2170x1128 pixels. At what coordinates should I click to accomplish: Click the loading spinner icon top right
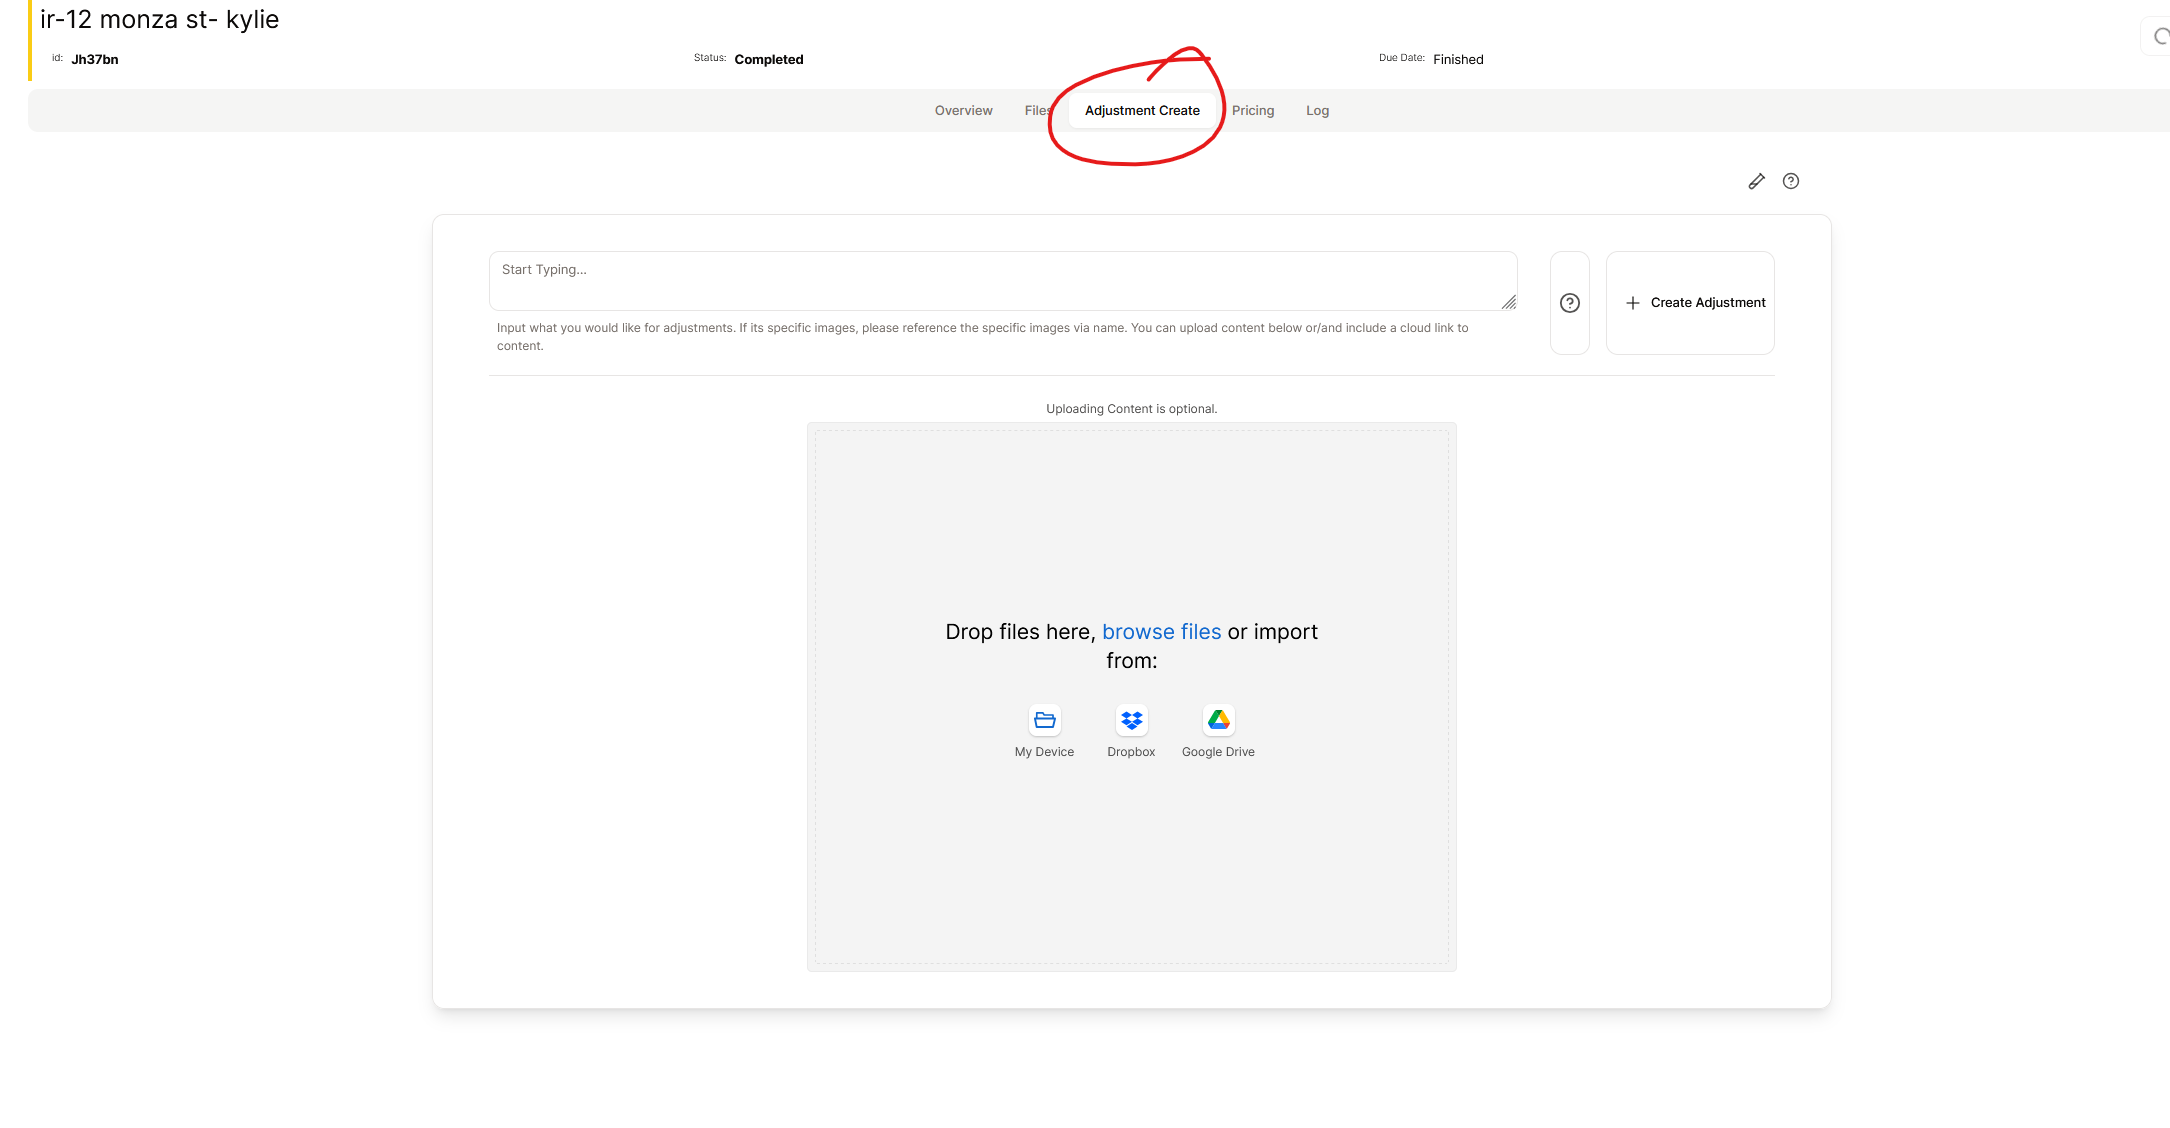(2160, 37)
